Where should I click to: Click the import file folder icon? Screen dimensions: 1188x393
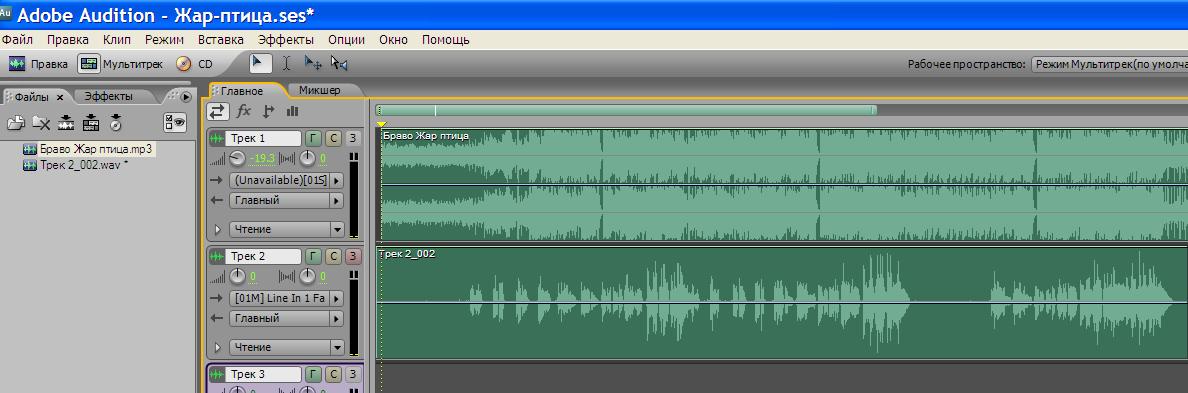click(17, 122)
